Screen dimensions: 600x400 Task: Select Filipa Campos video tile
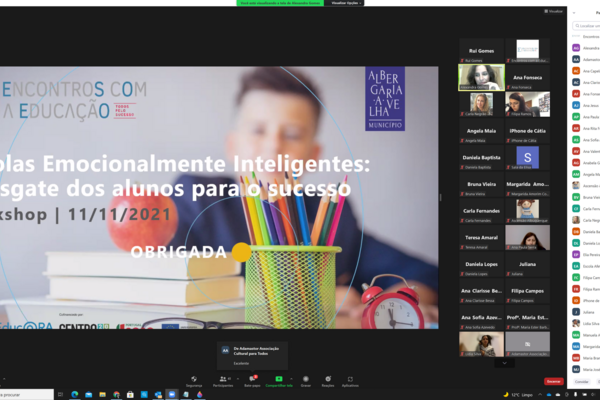tap(527, 291)
